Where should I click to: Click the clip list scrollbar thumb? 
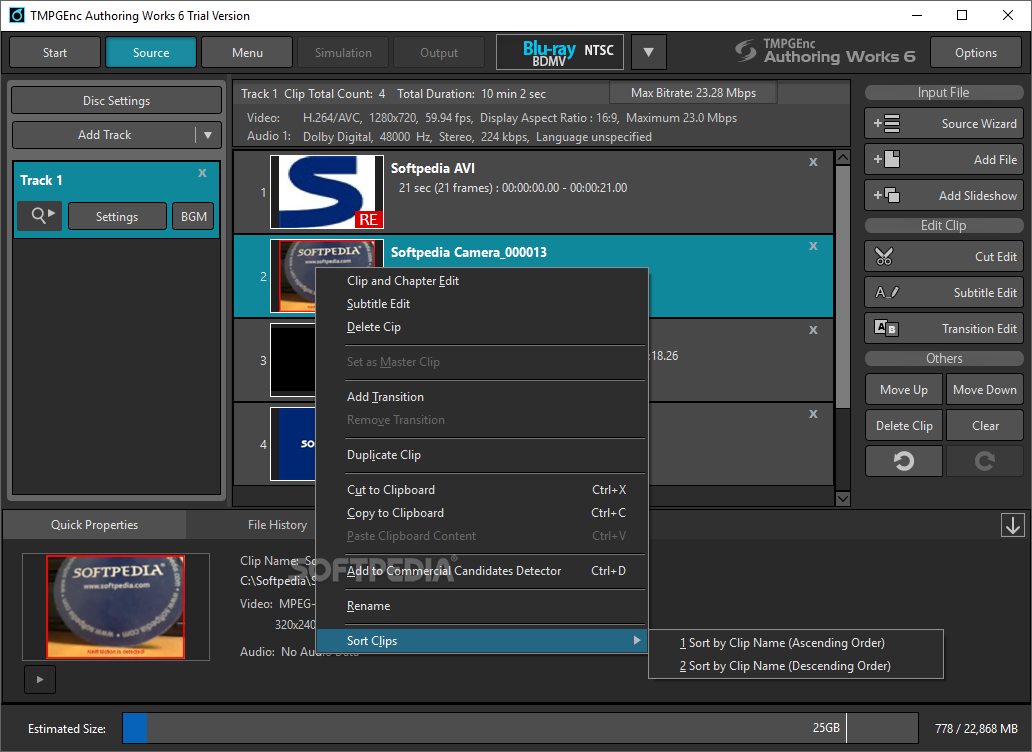[x=842, y=286]
